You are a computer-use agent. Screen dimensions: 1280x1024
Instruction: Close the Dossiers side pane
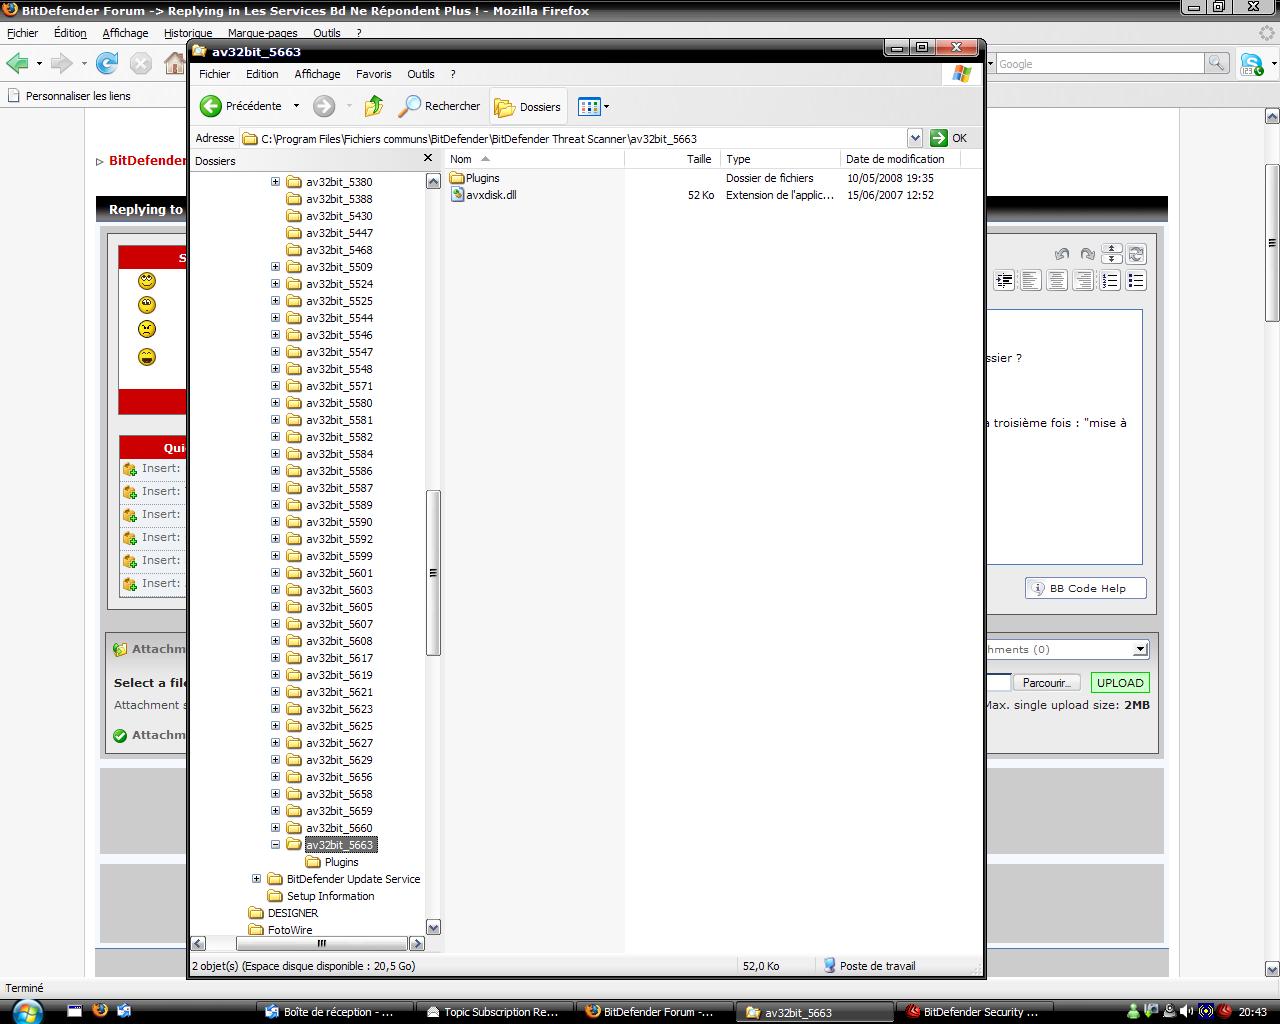pos(428,158)
